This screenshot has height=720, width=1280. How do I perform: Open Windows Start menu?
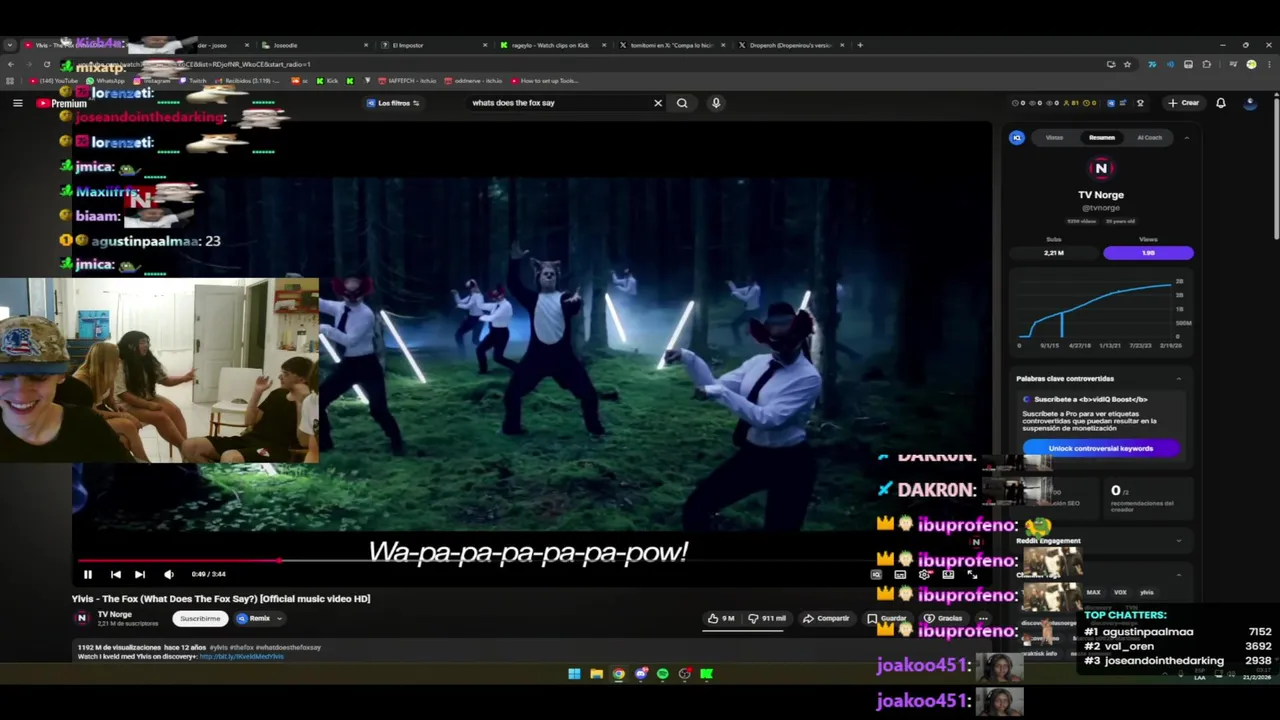574,674
